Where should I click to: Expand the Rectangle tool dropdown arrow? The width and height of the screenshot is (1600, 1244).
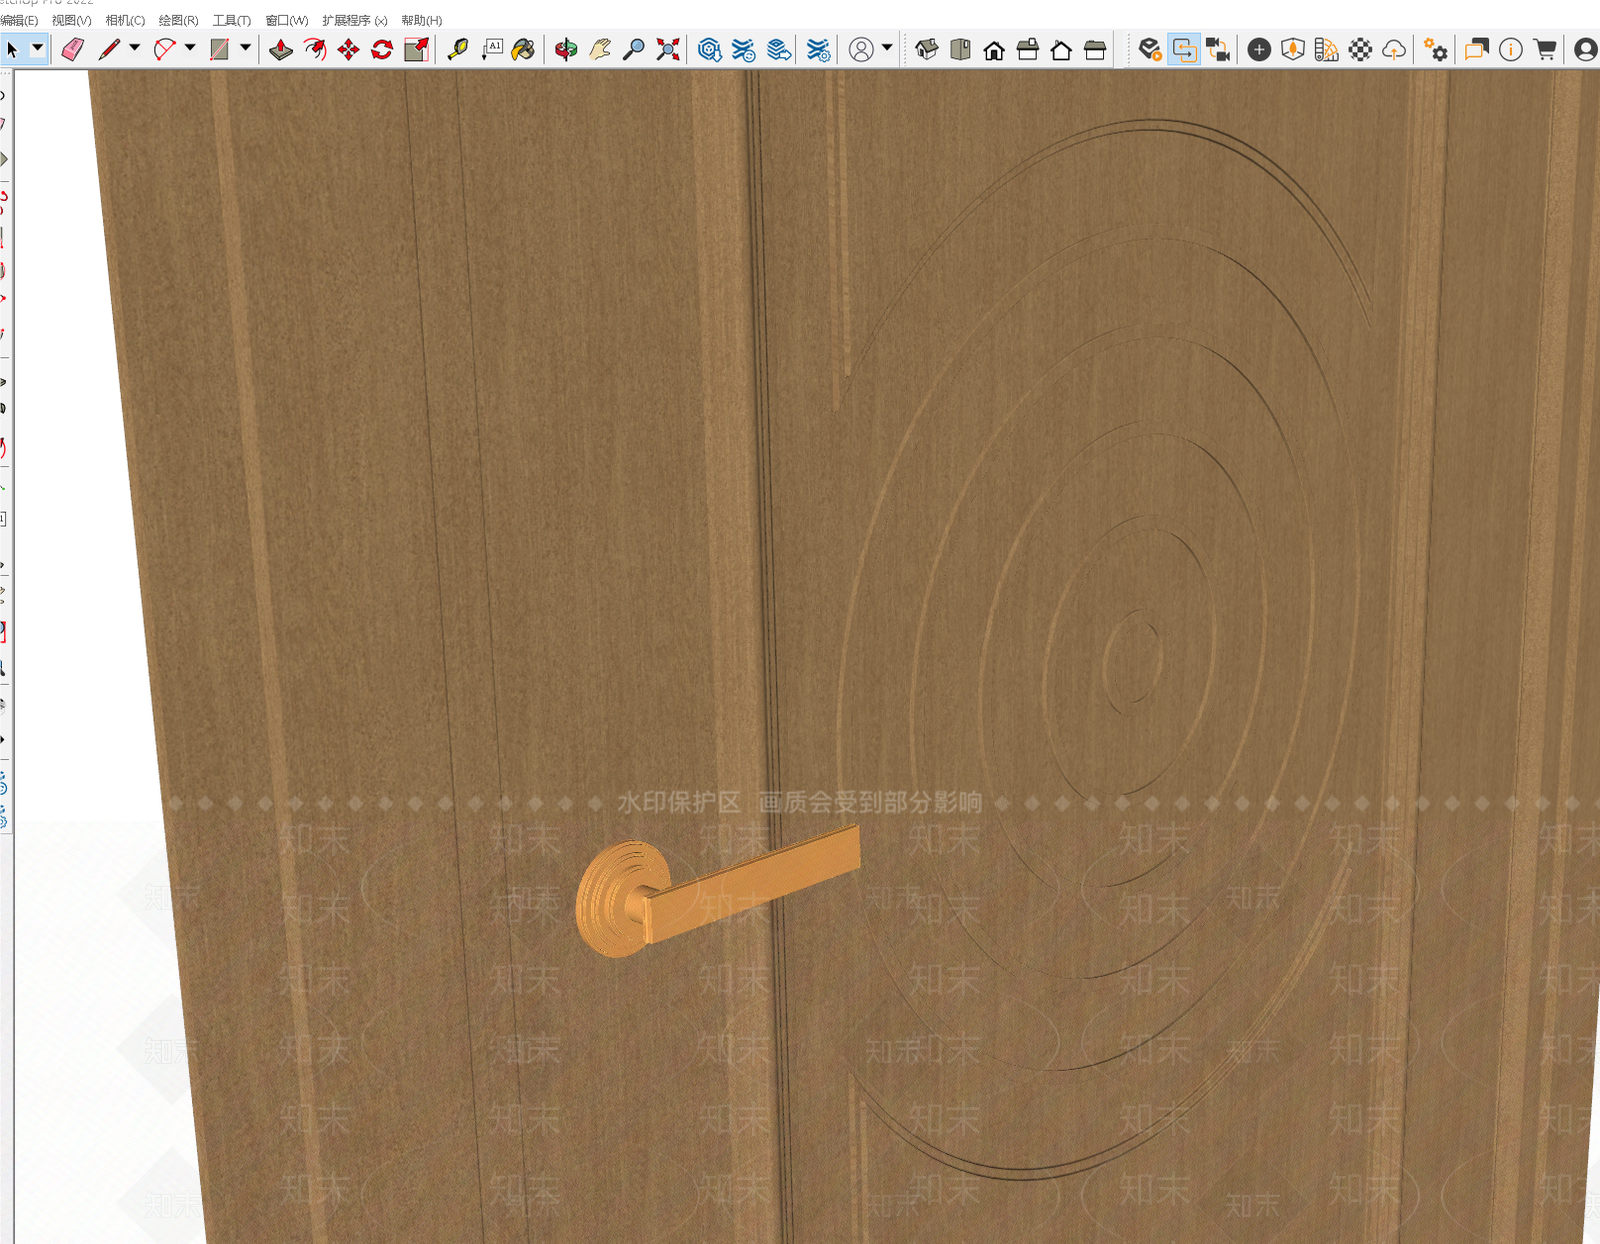click(x=245, y=48)
